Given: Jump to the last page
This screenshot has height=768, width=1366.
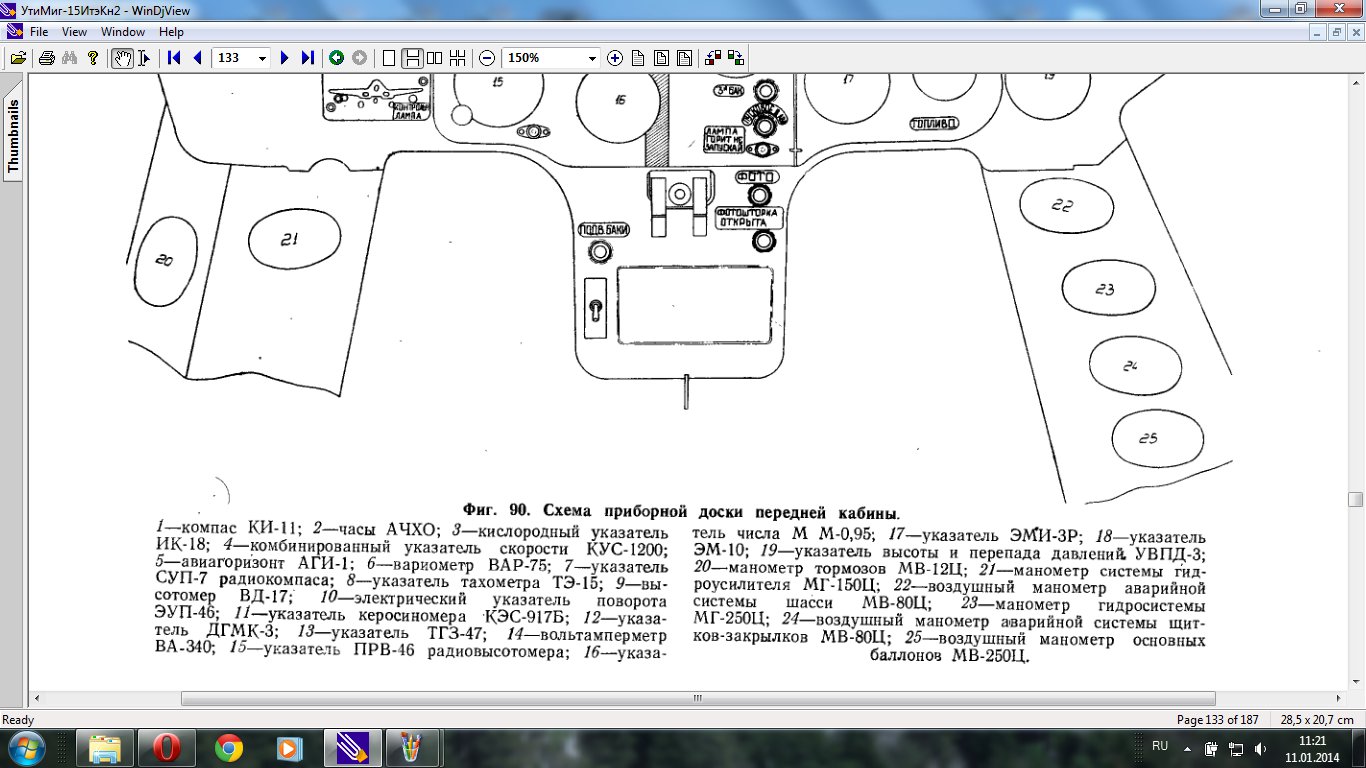Looking at the screenshot, I should (x=308, y=58).
